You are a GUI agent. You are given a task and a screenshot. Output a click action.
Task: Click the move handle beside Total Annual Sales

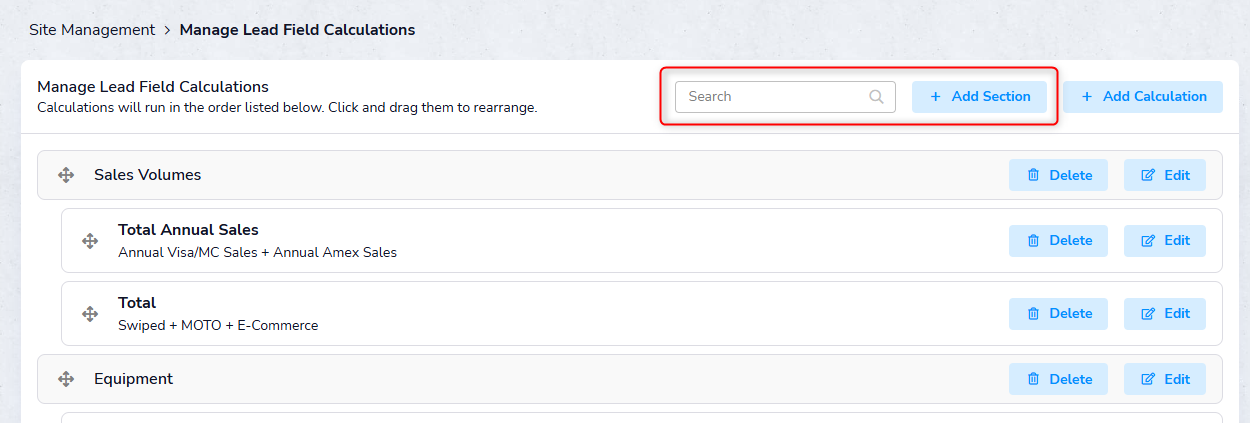(x=90, y=241)
